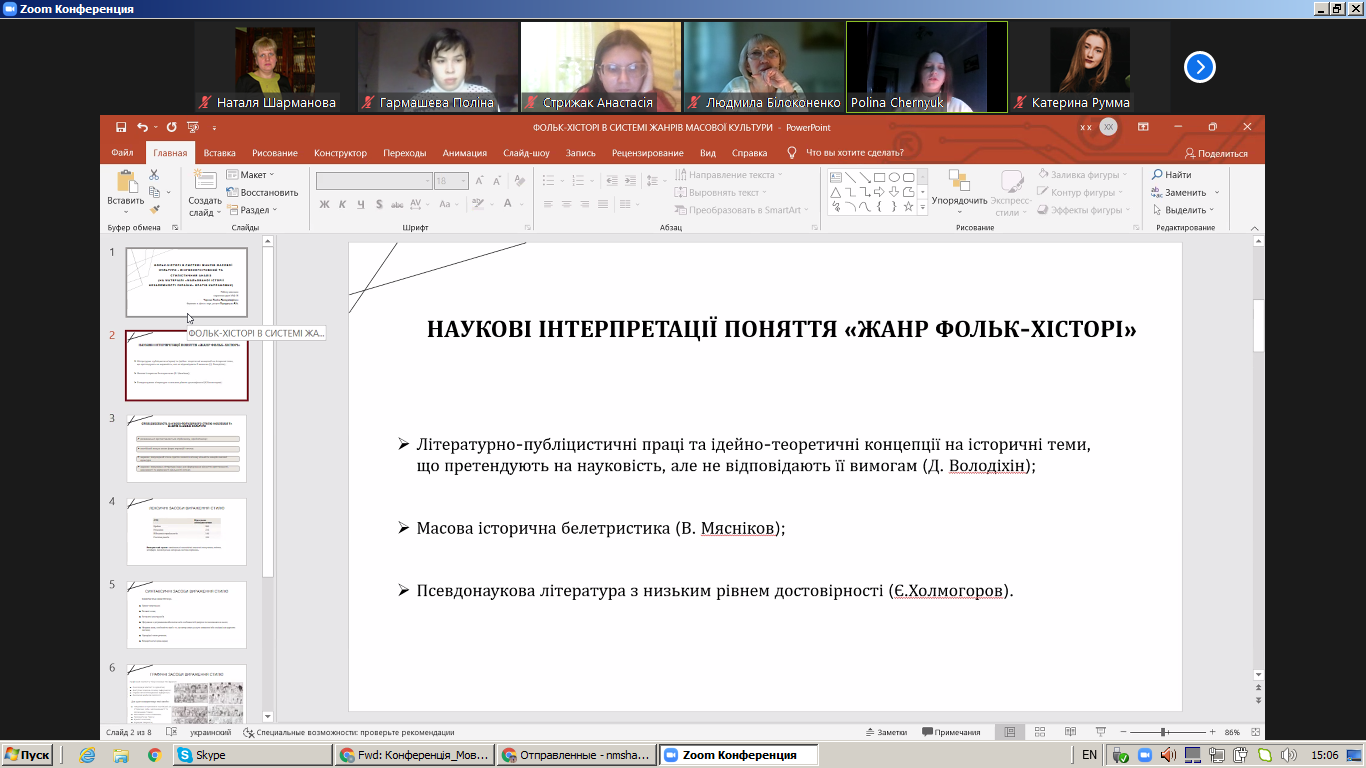Switch to slide sorter view in status bar
Viewport: 1366px width, 768px height.
click(x=1040, y=732)
